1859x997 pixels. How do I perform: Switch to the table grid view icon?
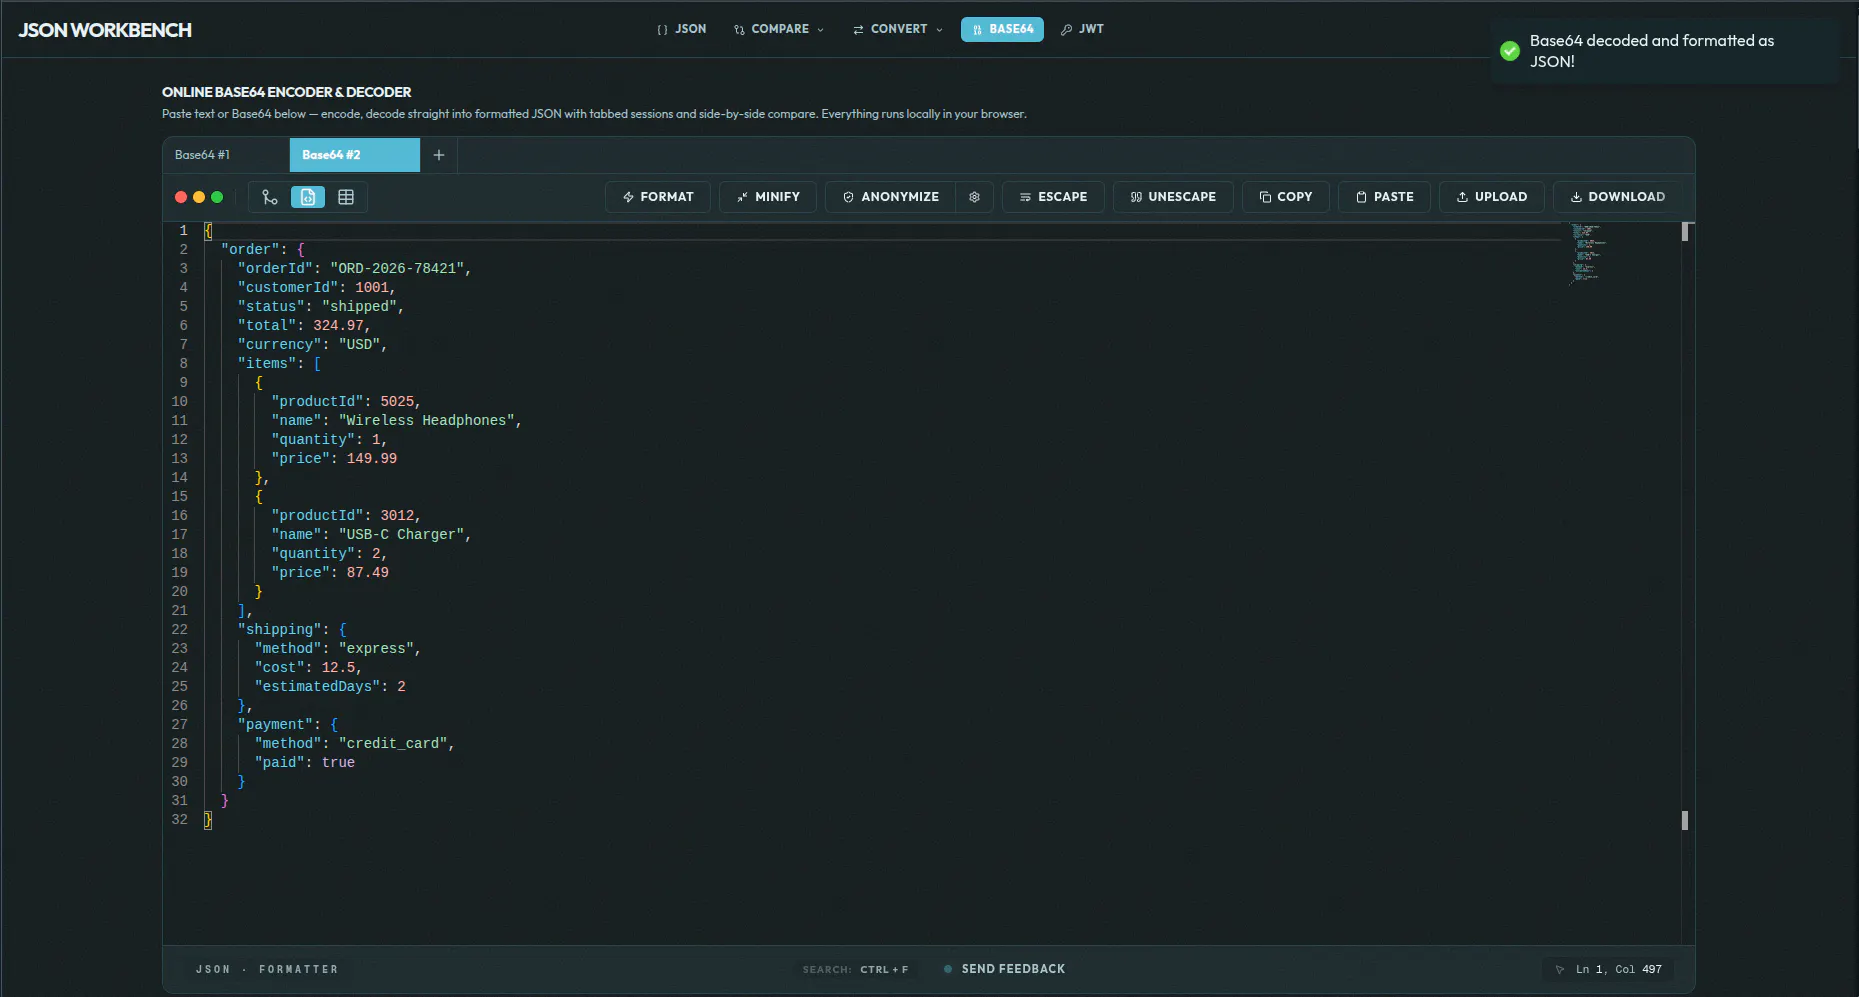pos(346,197)
